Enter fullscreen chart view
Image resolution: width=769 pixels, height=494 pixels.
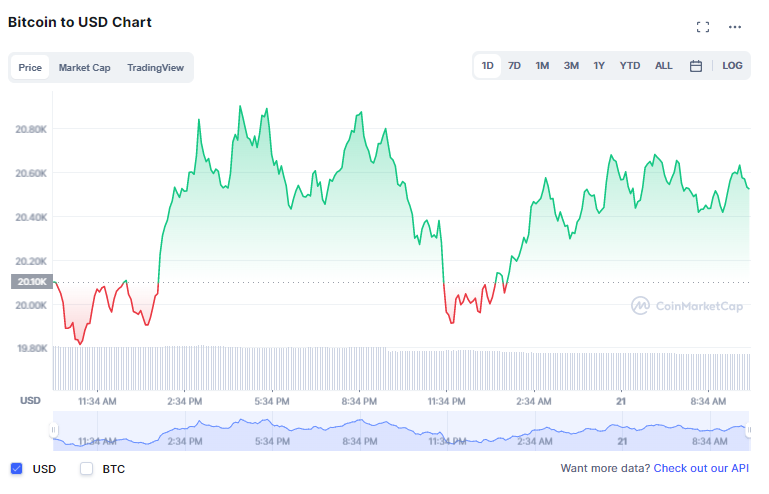[x=703, y=27]
